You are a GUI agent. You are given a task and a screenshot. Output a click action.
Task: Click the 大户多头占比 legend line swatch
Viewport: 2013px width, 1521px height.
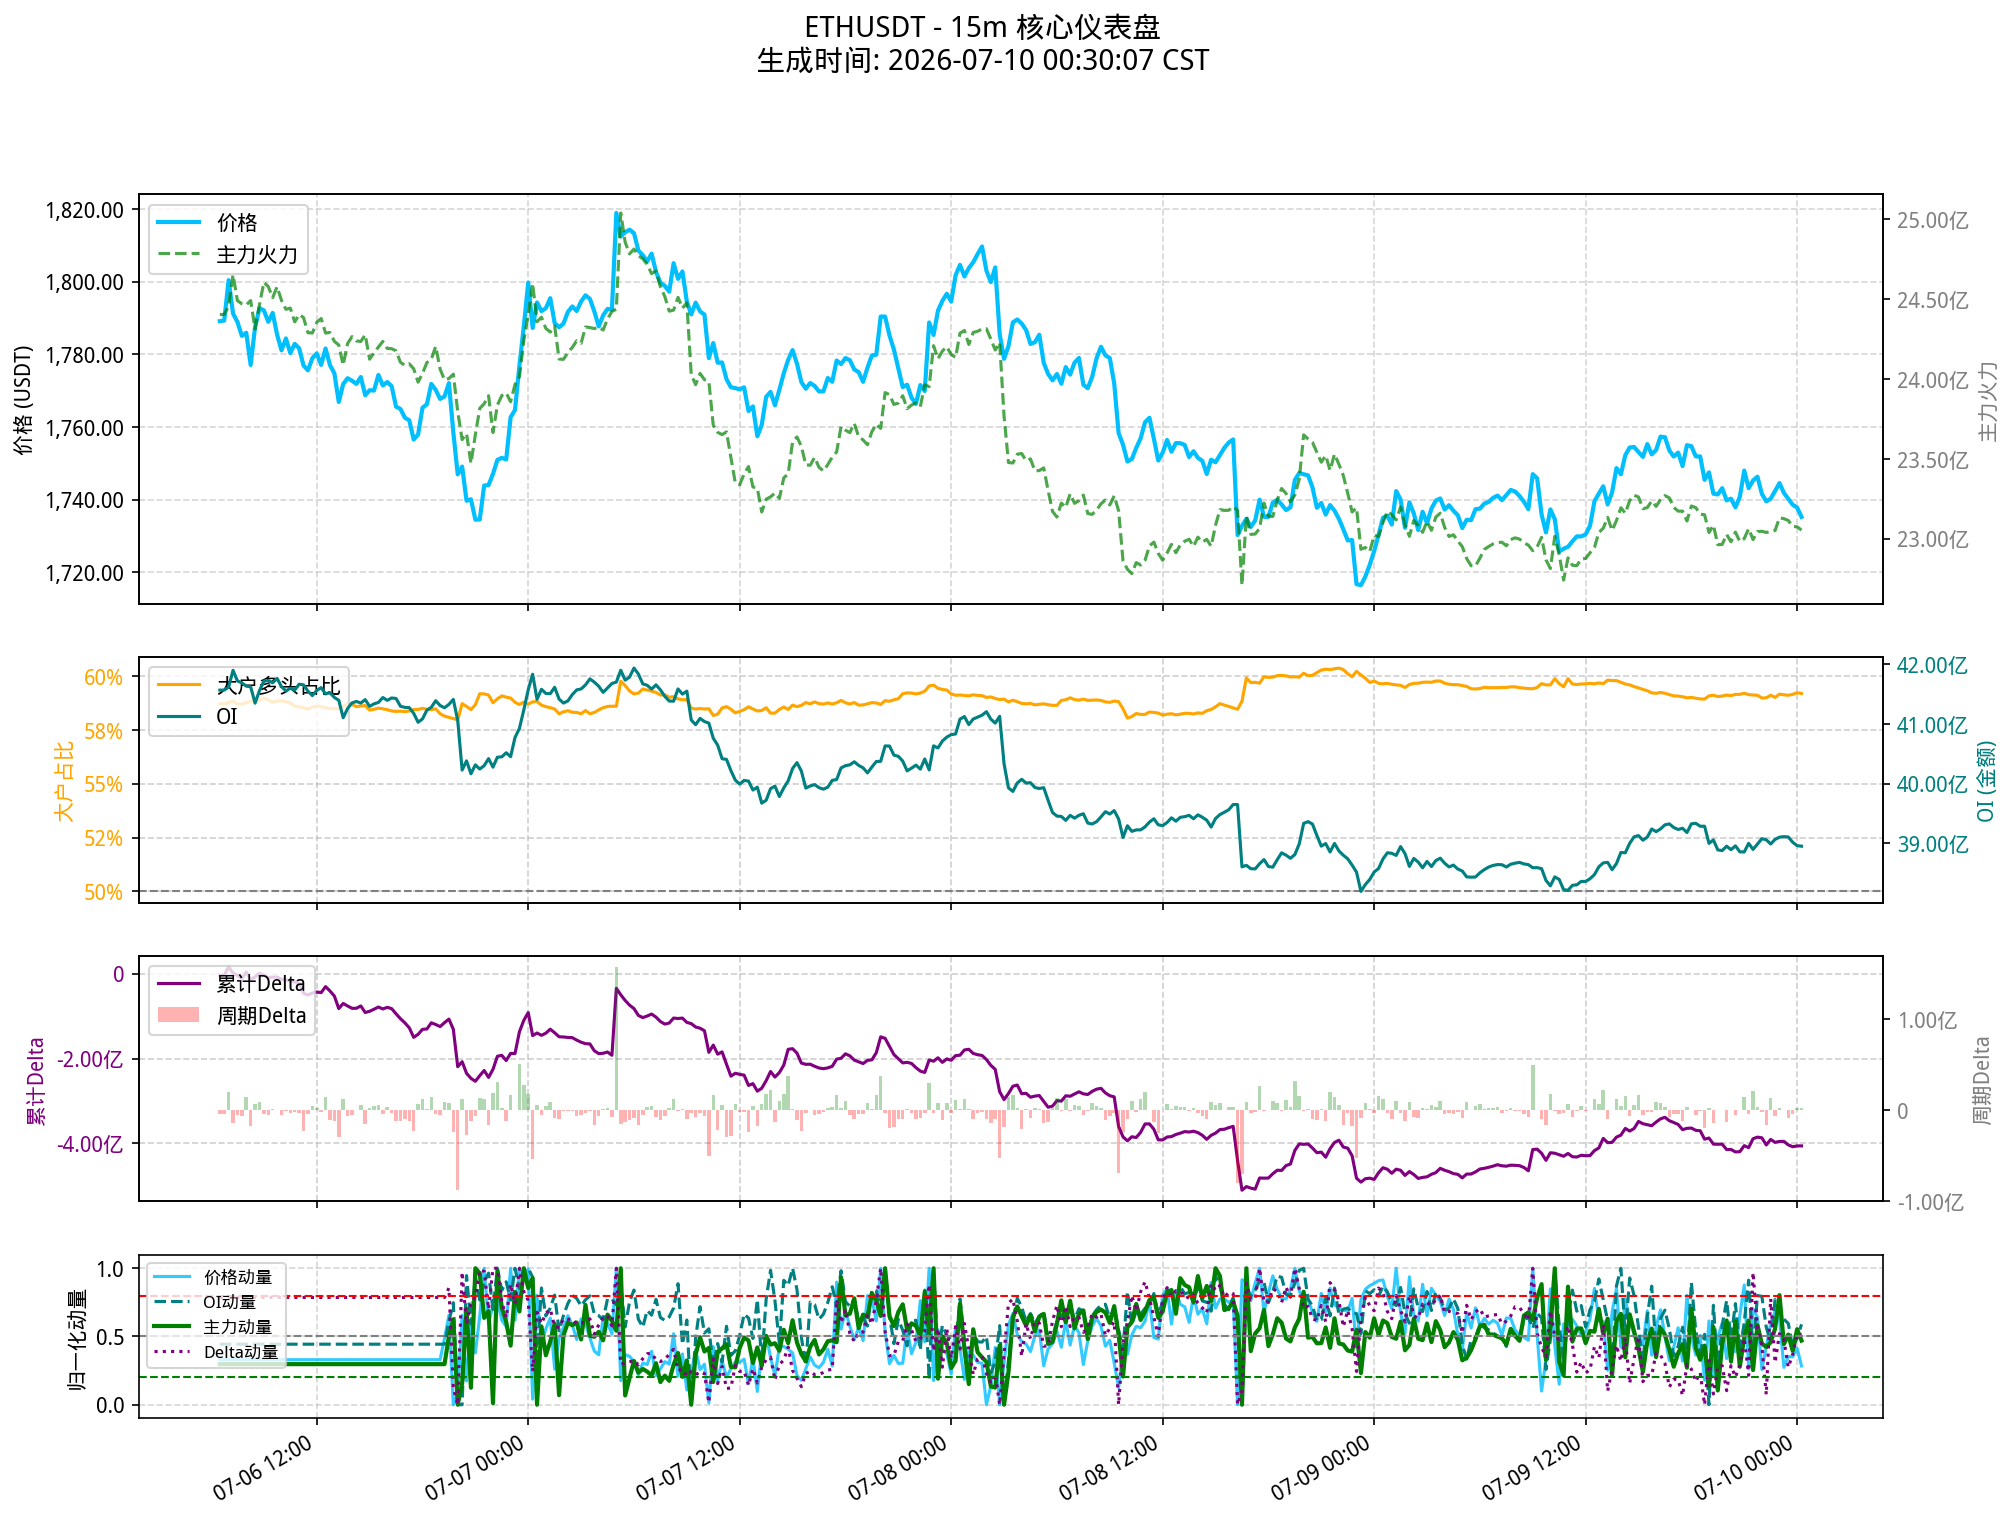click(x=179, y=685)
